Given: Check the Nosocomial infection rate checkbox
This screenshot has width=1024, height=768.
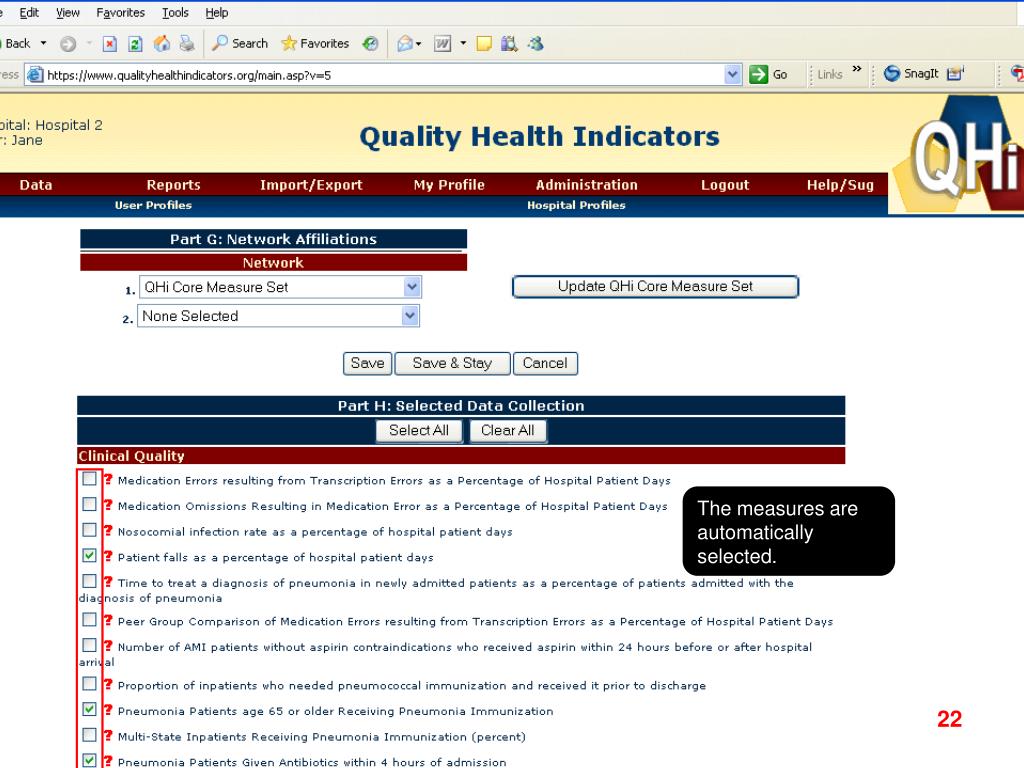Looking at the screenshot, I should 89,530.
